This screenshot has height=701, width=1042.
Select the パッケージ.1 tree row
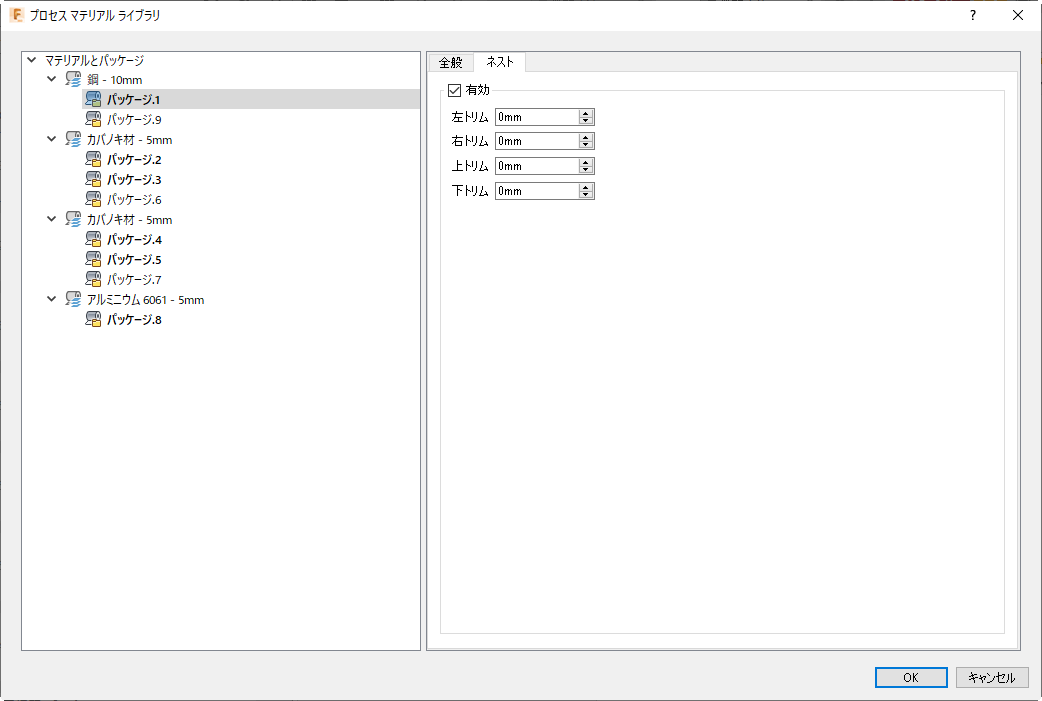point(251,100)
